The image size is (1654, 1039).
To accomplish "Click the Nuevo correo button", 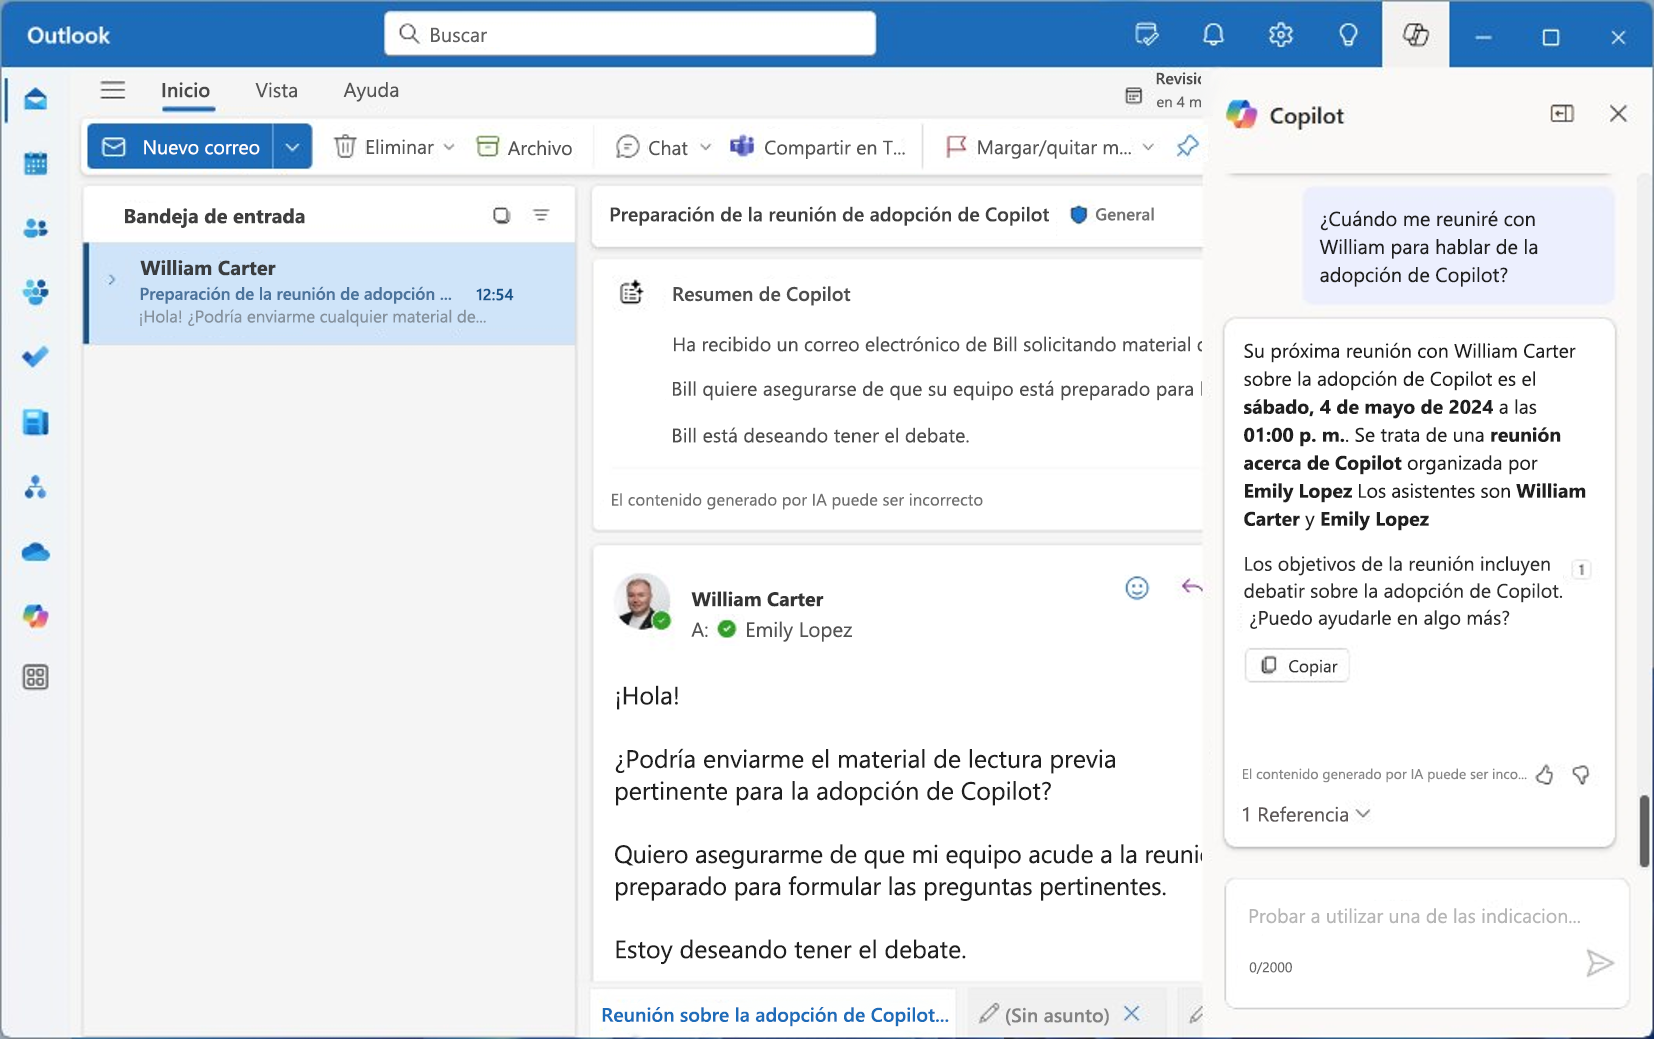I will tap(181, 147).
